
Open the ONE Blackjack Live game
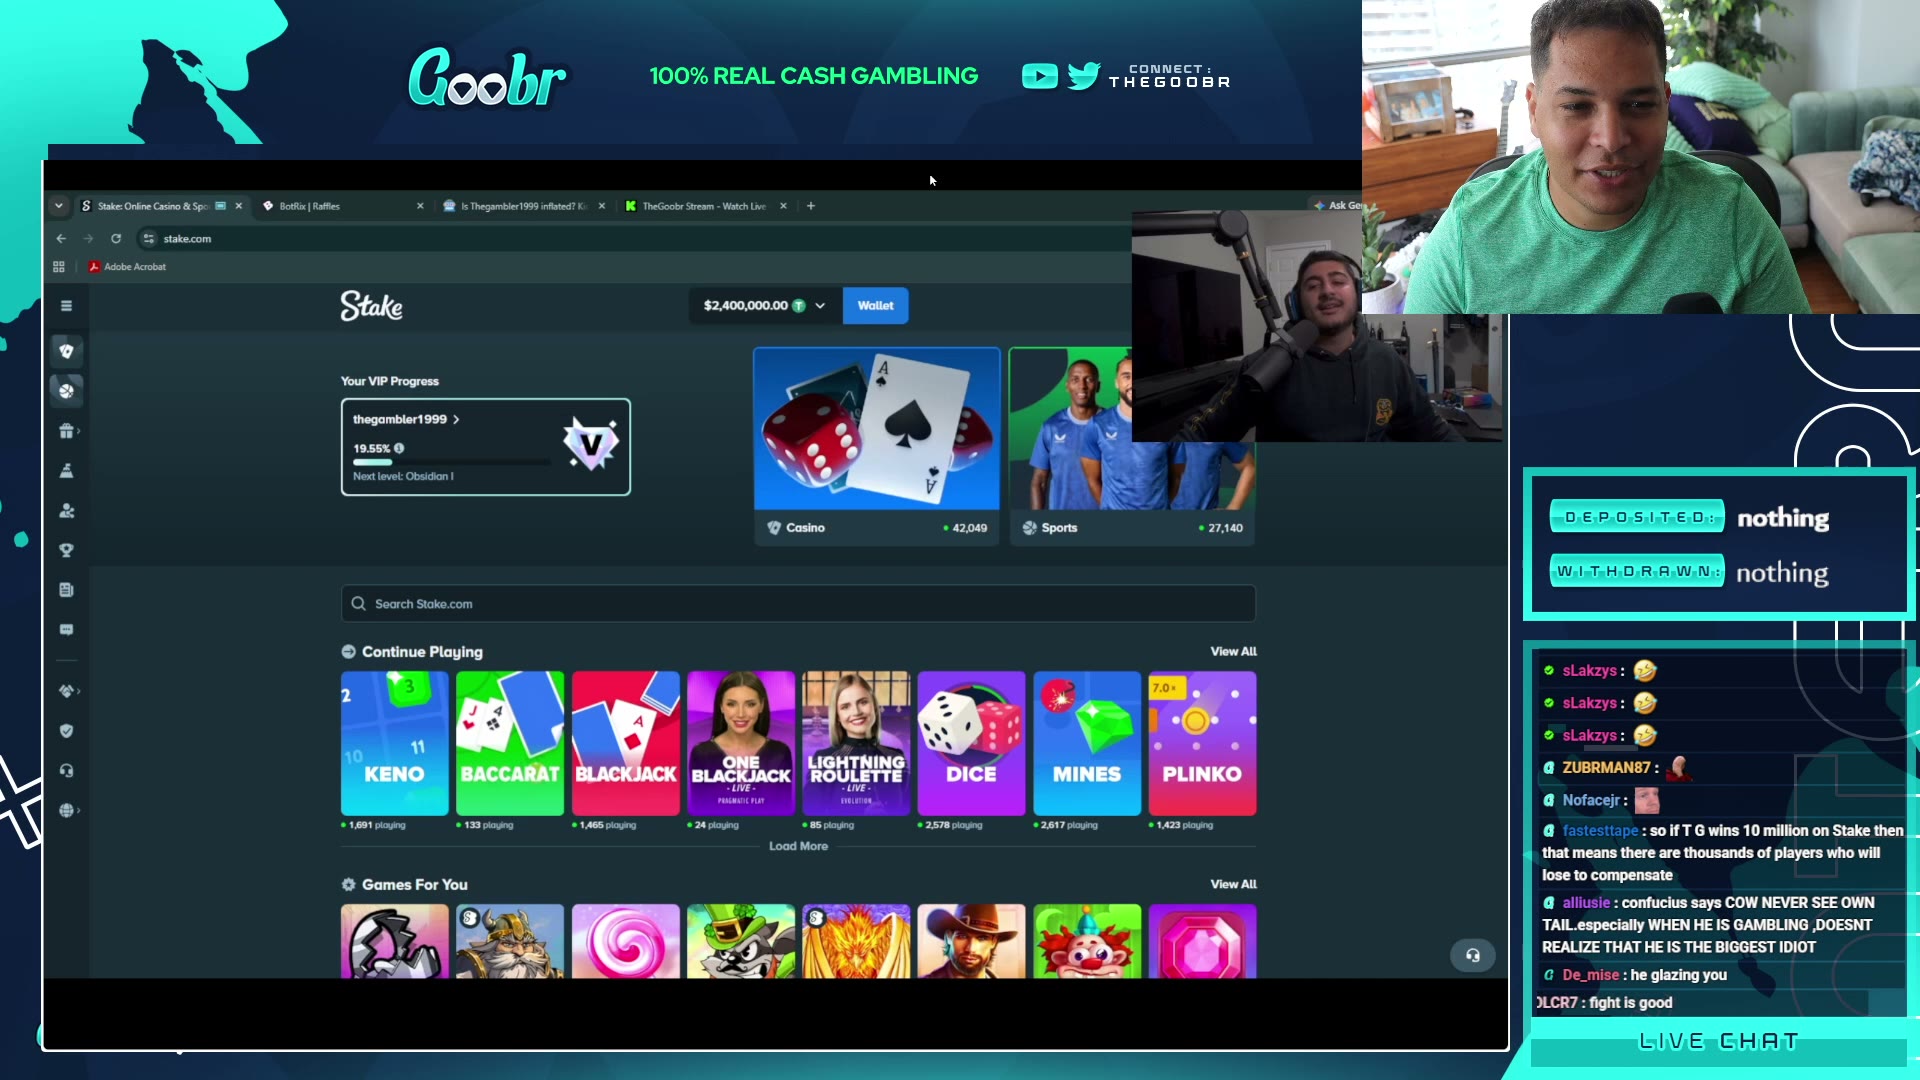(741, 744)
